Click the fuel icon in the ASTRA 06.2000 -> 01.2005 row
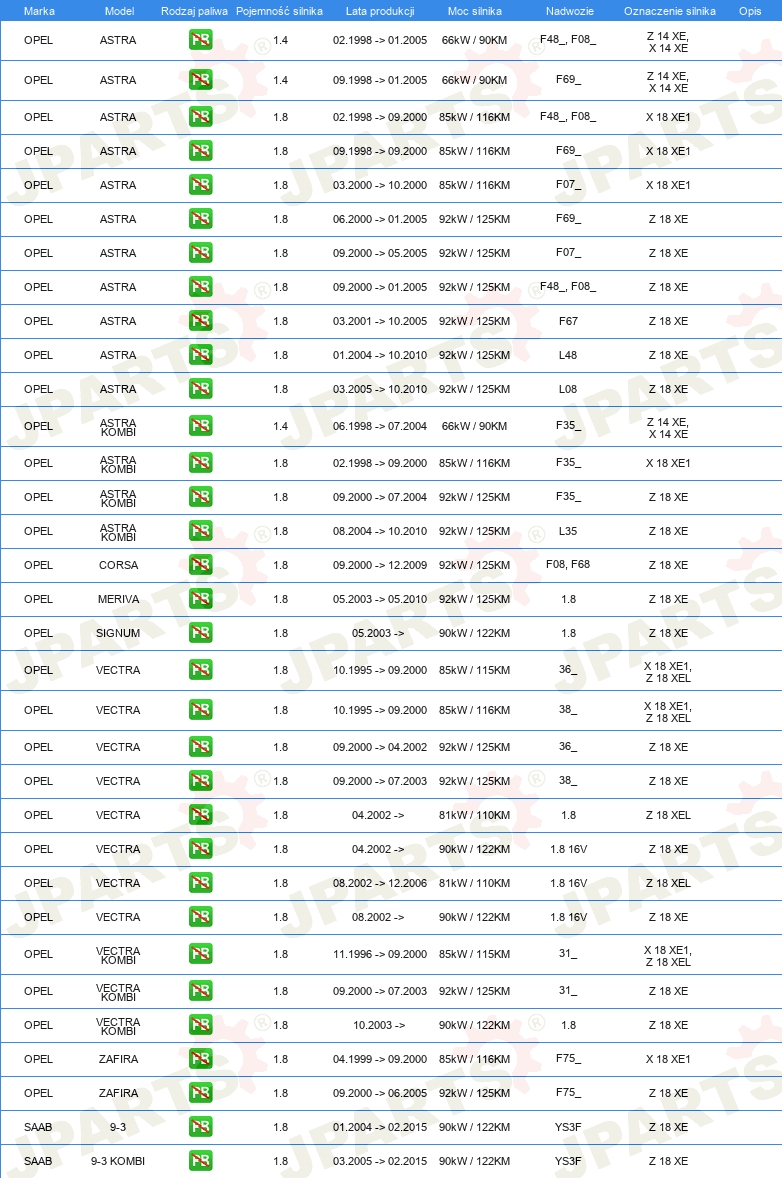 click(x=201, y=219)
